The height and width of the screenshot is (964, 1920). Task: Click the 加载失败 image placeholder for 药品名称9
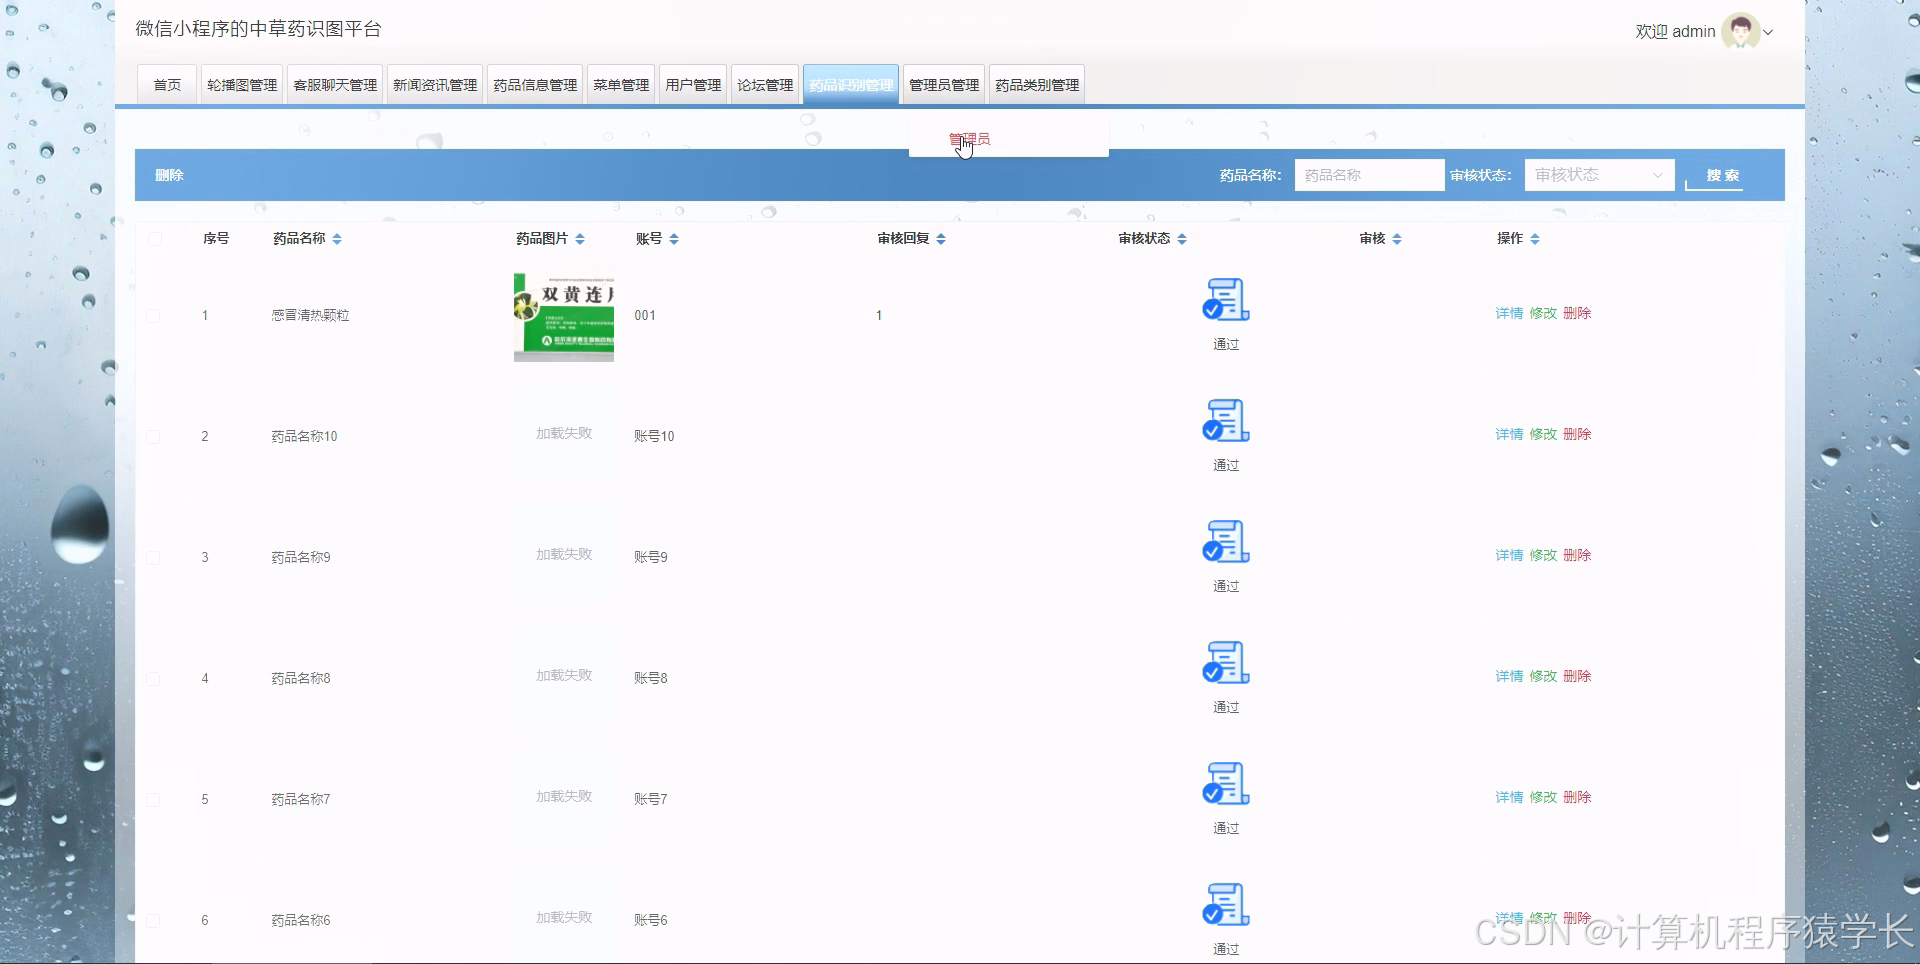coord(564,554)
